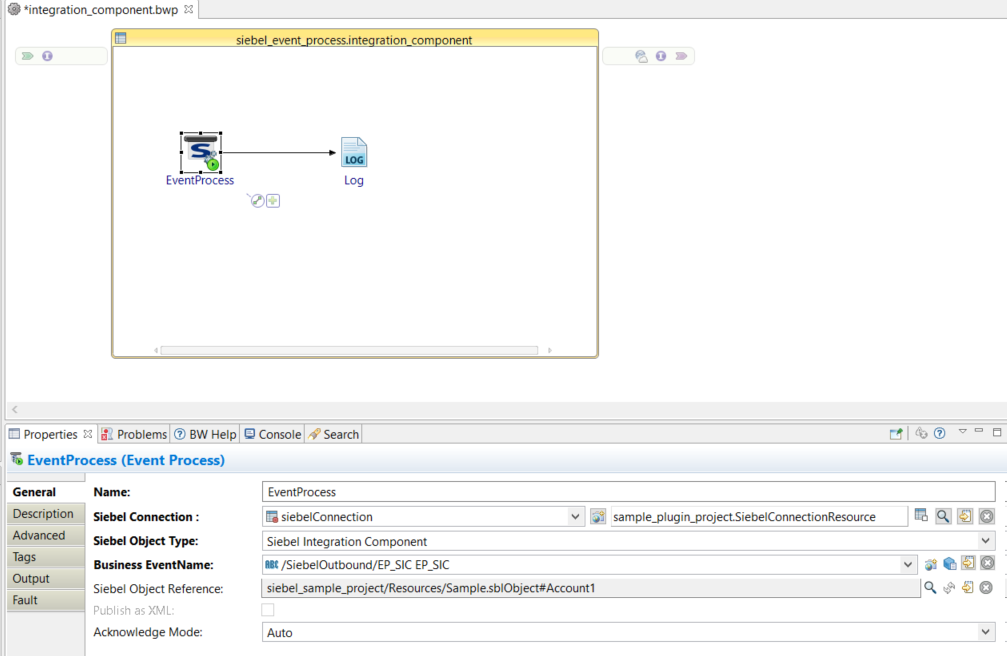Click the table icon in the Siebel Connection row
This screenshot has width=1007, height=656.
pyautogui.click(x=921, y=515)
